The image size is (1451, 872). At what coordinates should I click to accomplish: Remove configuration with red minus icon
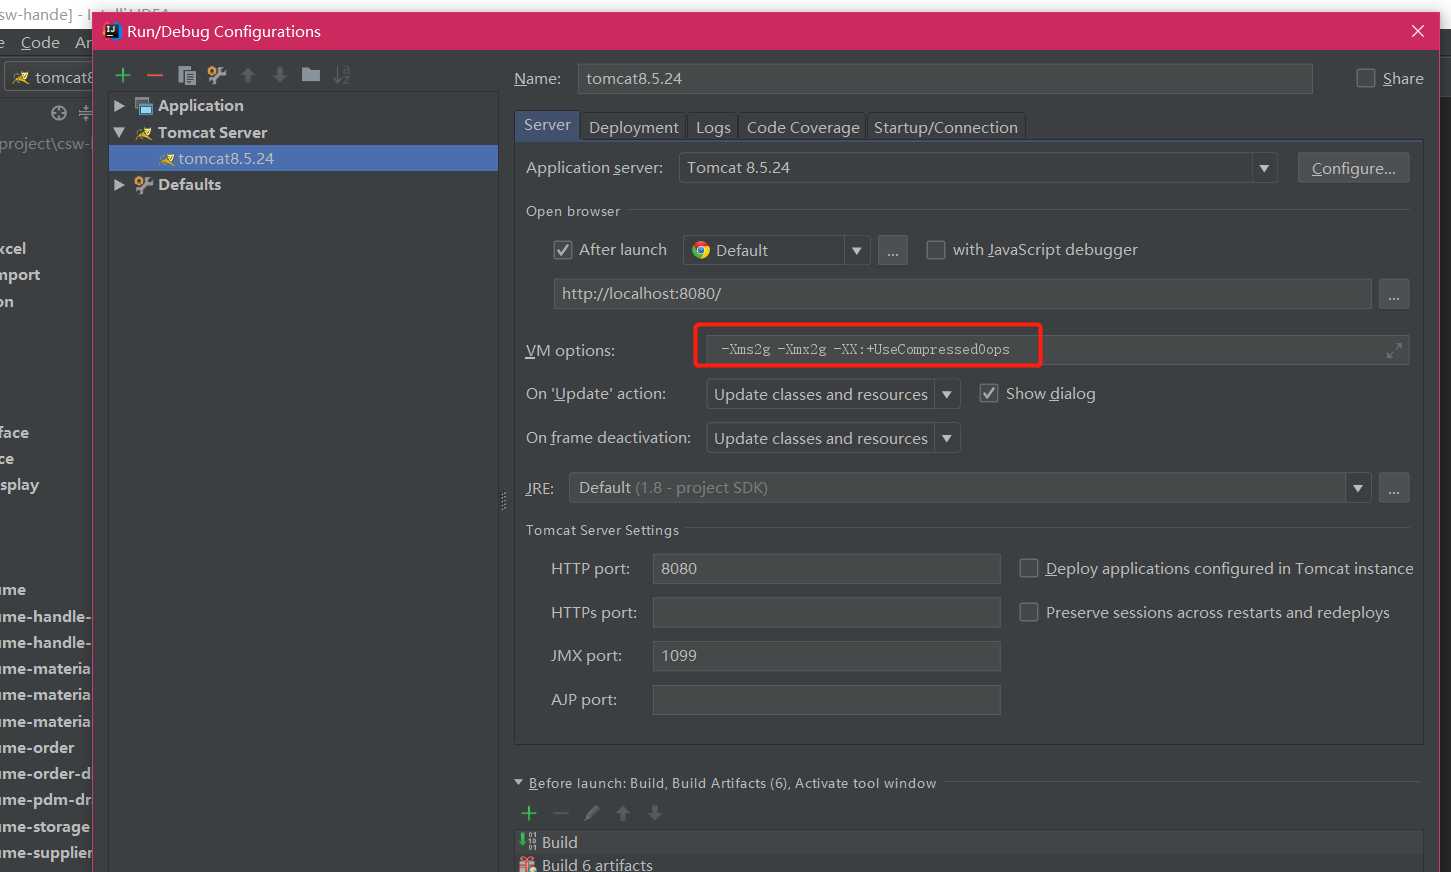(x=155, y=75)
